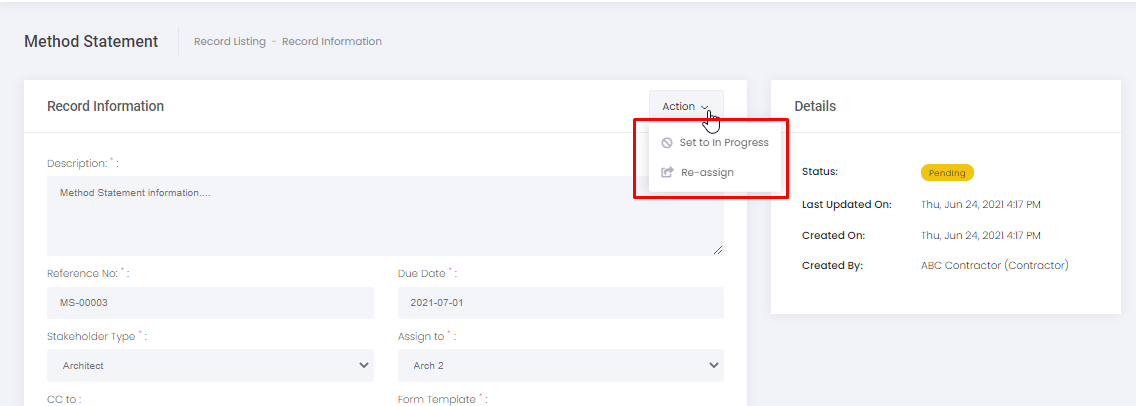Toggle the Action dropdown button
Screen dimensions: 1136x406
click(685, 107)
